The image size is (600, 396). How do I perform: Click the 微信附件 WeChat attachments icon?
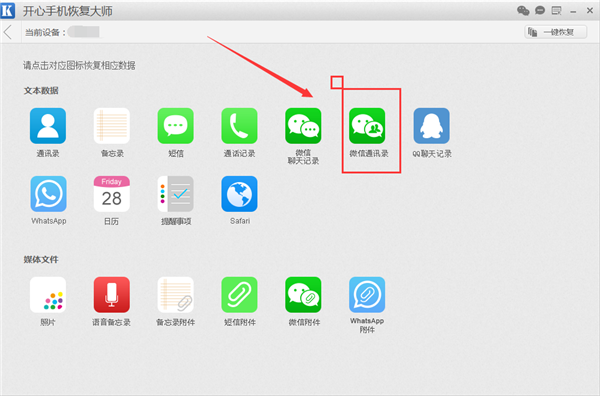pos(303,295)
